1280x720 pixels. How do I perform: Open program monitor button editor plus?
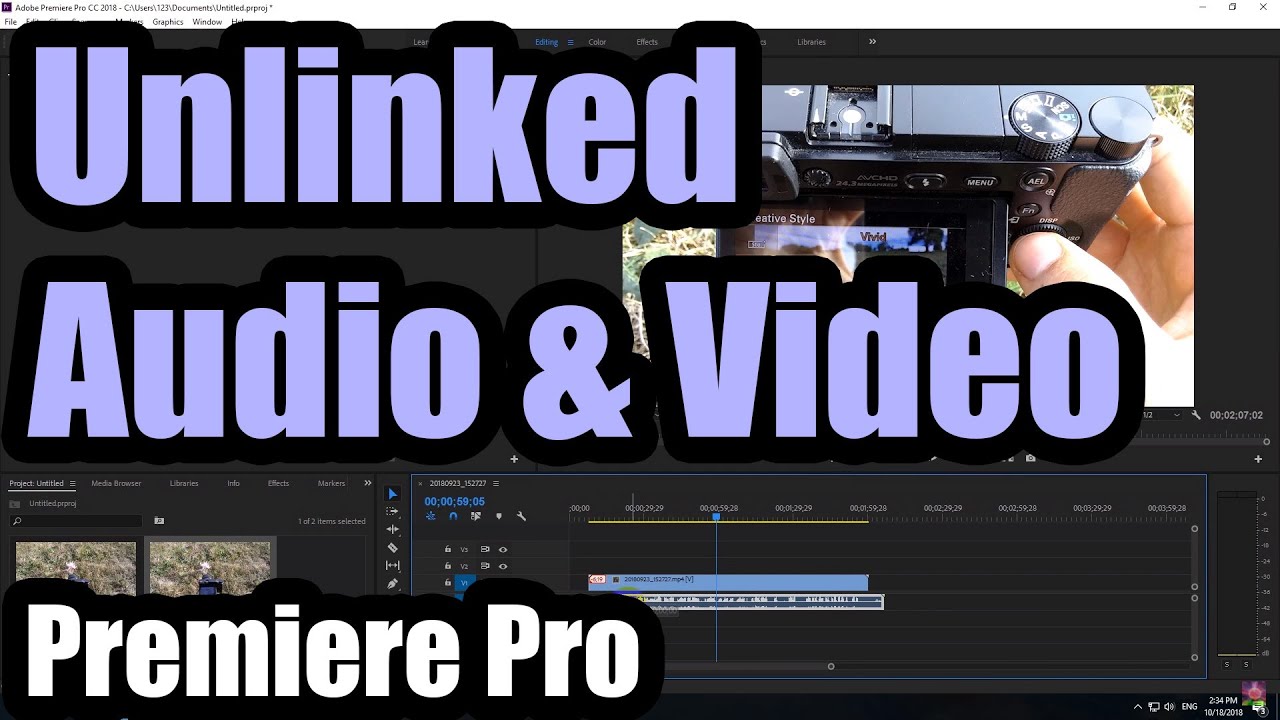(x=1258, y=459)
